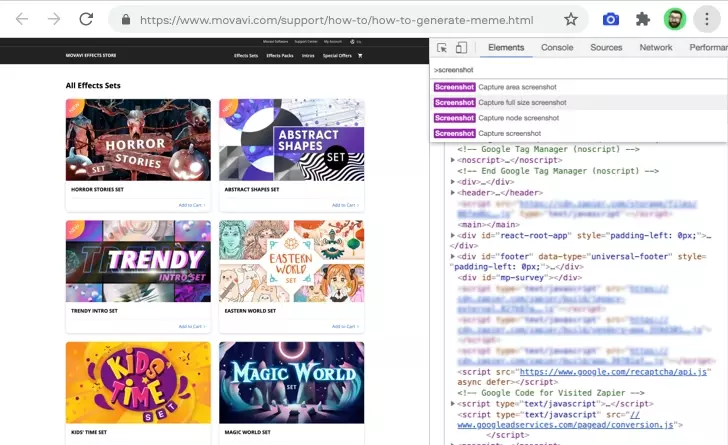
Task: Choose Capture area screenshot
Action: coord(579,87)
